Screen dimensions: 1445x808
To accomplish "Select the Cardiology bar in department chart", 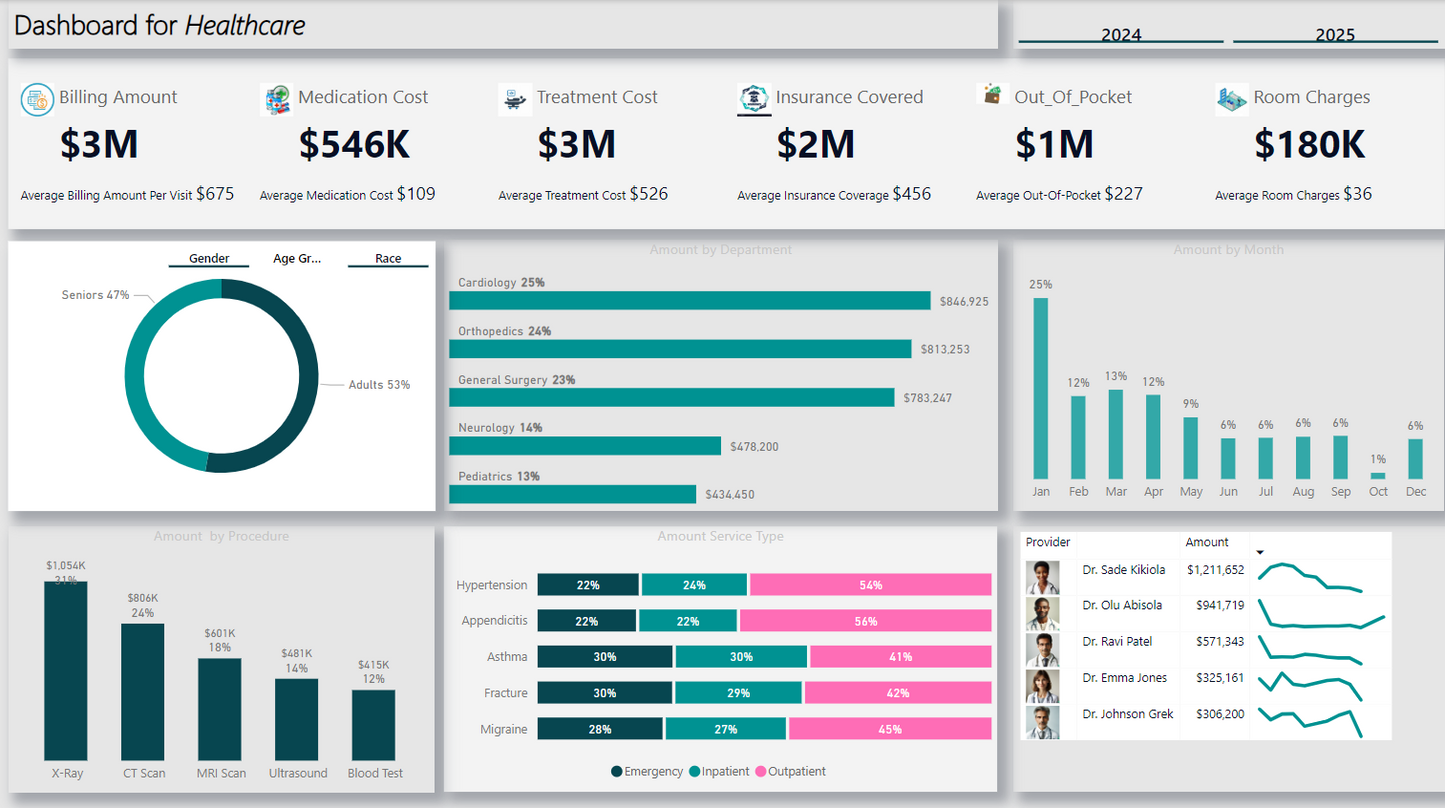I will (x=689, y=301).
